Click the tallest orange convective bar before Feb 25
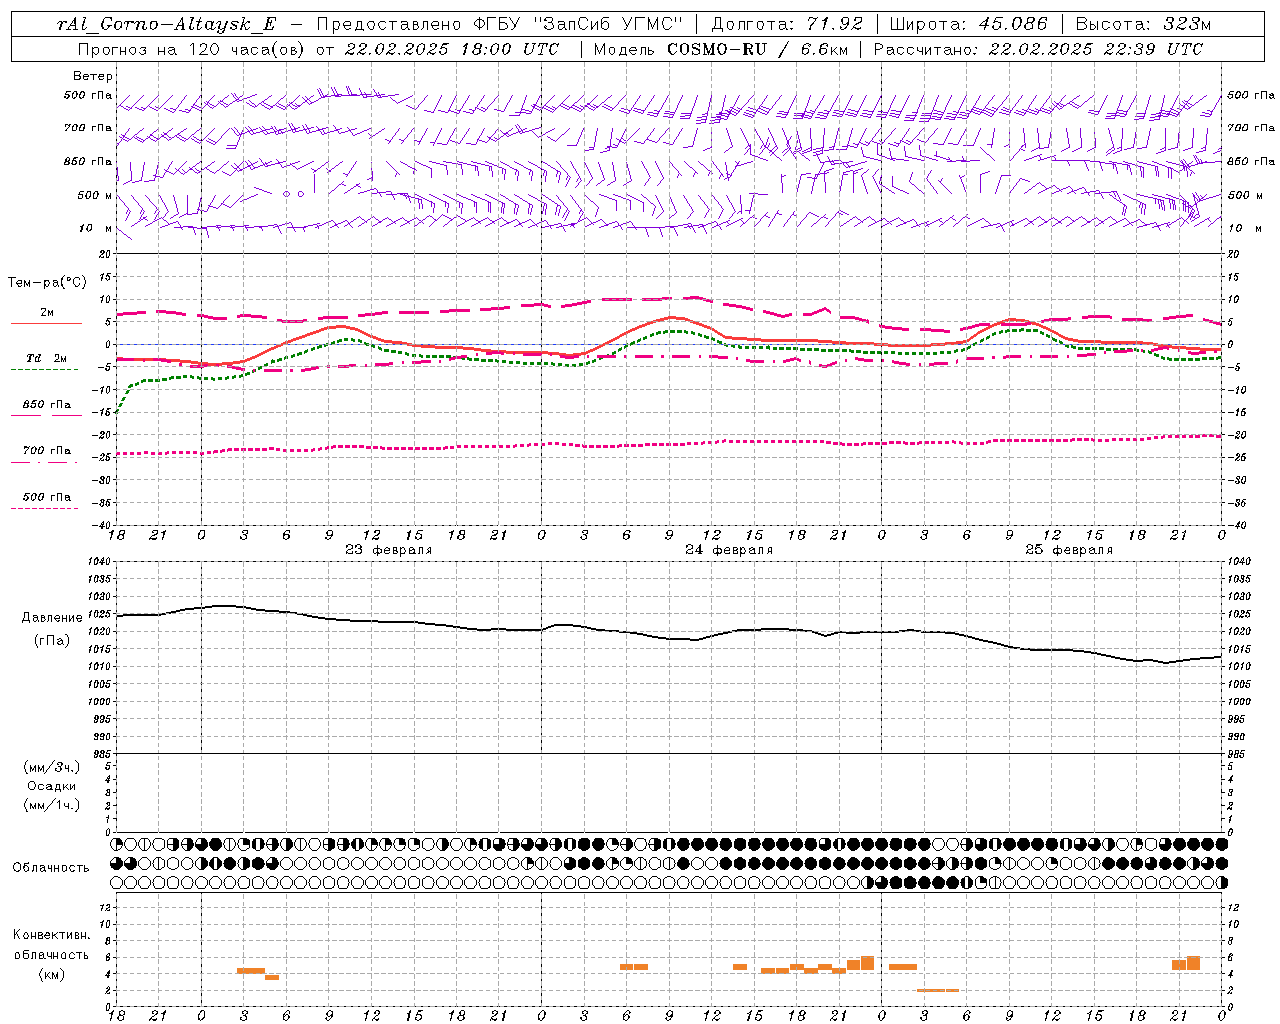Screen dimensions: 1280x1024 coord(867,963)
